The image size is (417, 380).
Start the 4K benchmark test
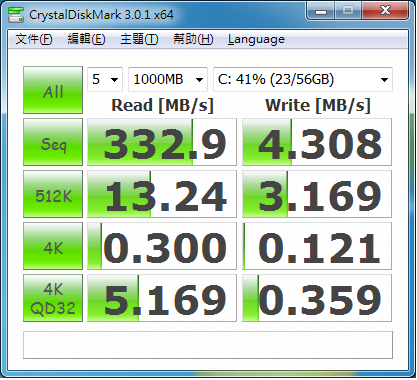point(53,246)
